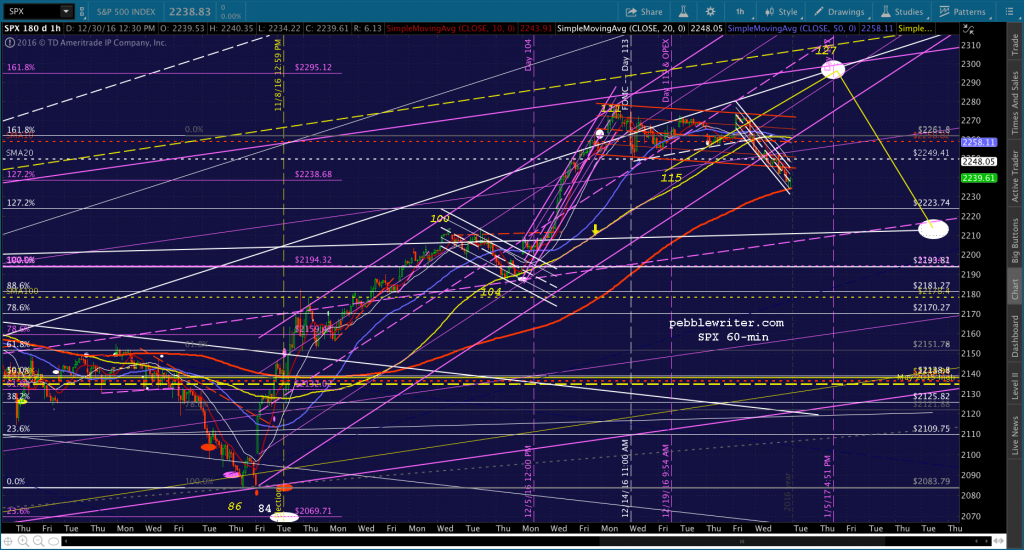Click the info icon beside TD Ameritrade copyright
The width and height of the screenshot is (1024, 550).
click(x=9, y=42)
